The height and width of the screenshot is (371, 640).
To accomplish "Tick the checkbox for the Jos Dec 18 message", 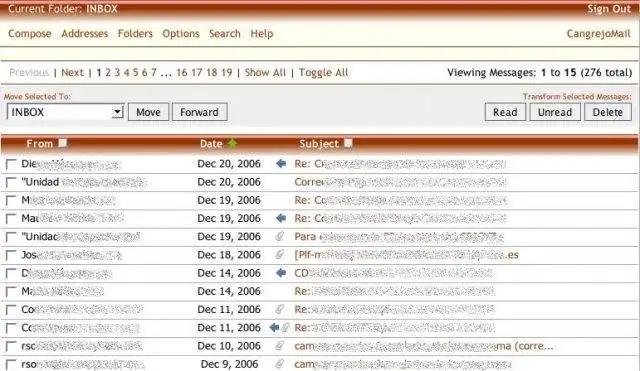I will click(11, 255).
